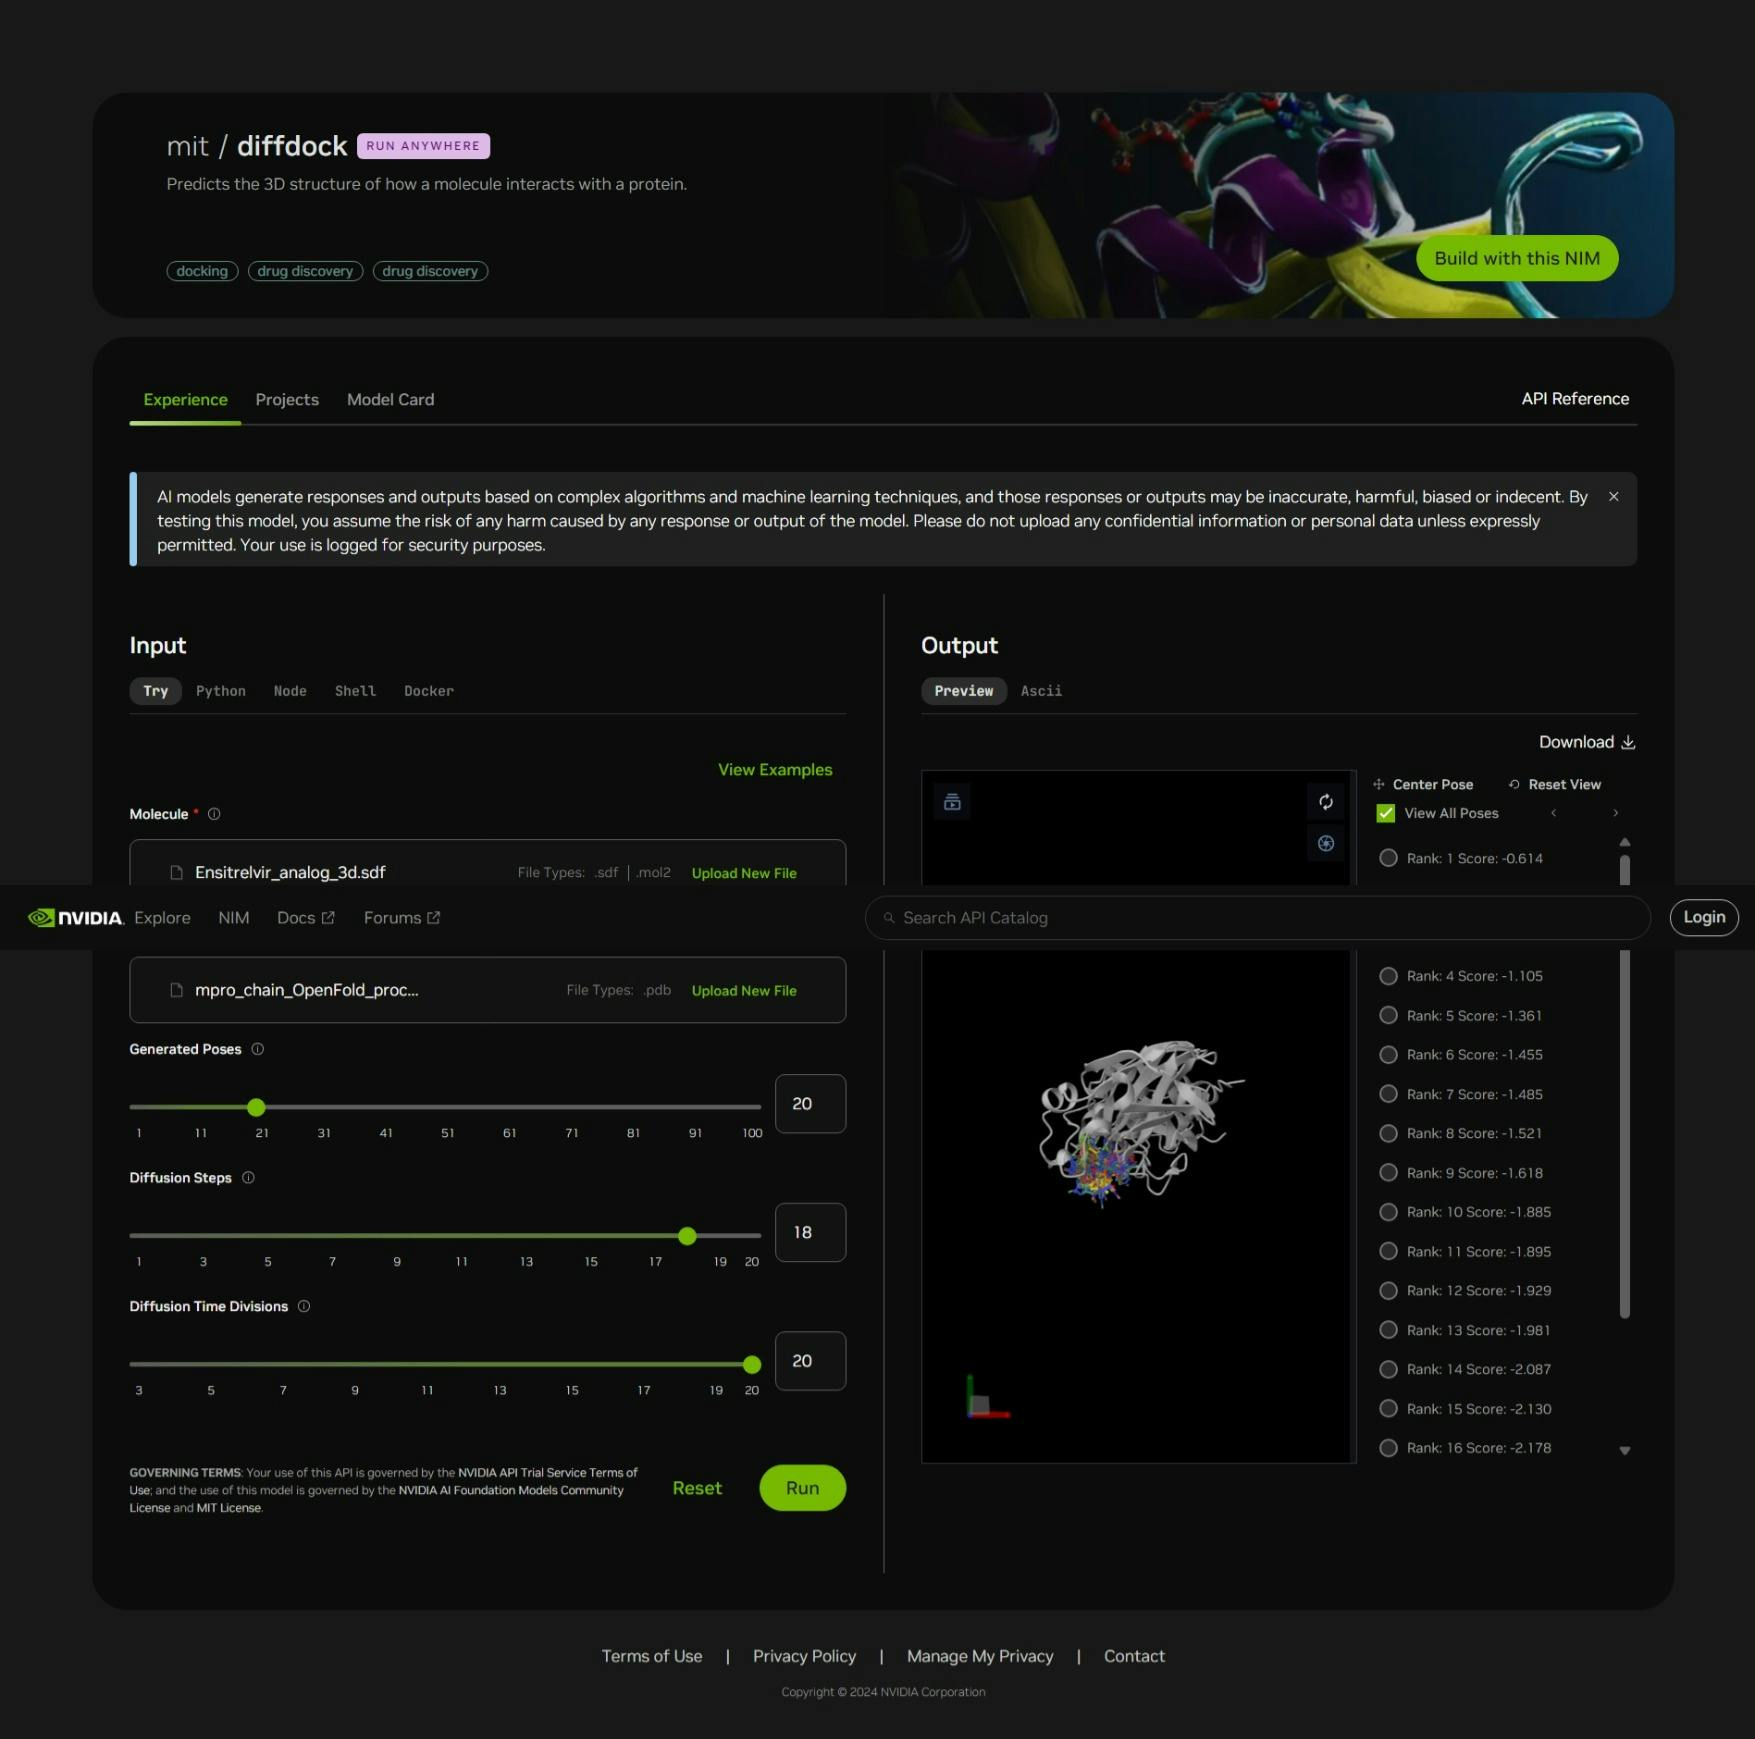Viewport: 1755px width, 1739px height.
Task: Go to the previous pose arrow
Action: pos(1553,813)
